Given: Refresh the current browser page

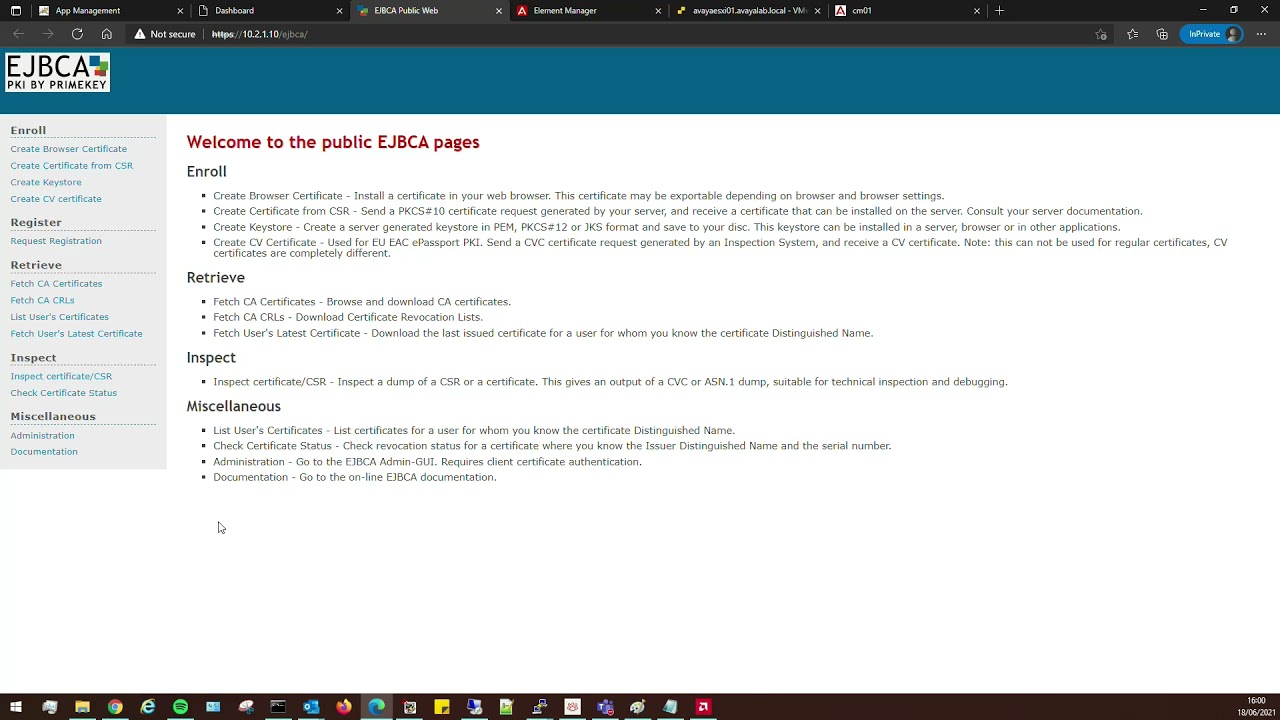Looking at the screenshot, I should (77, 34).
